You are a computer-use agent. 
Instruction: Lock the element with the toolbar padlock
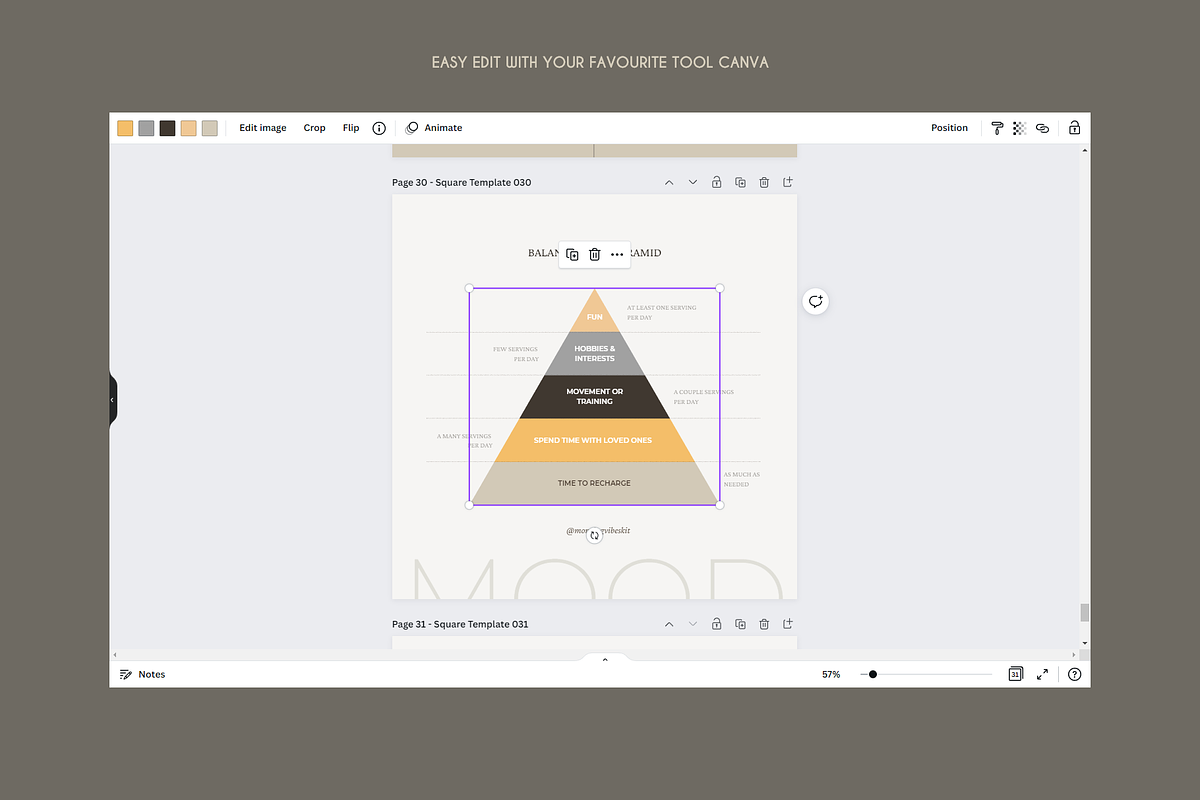pyautogui.click(x=1074, y=128)
